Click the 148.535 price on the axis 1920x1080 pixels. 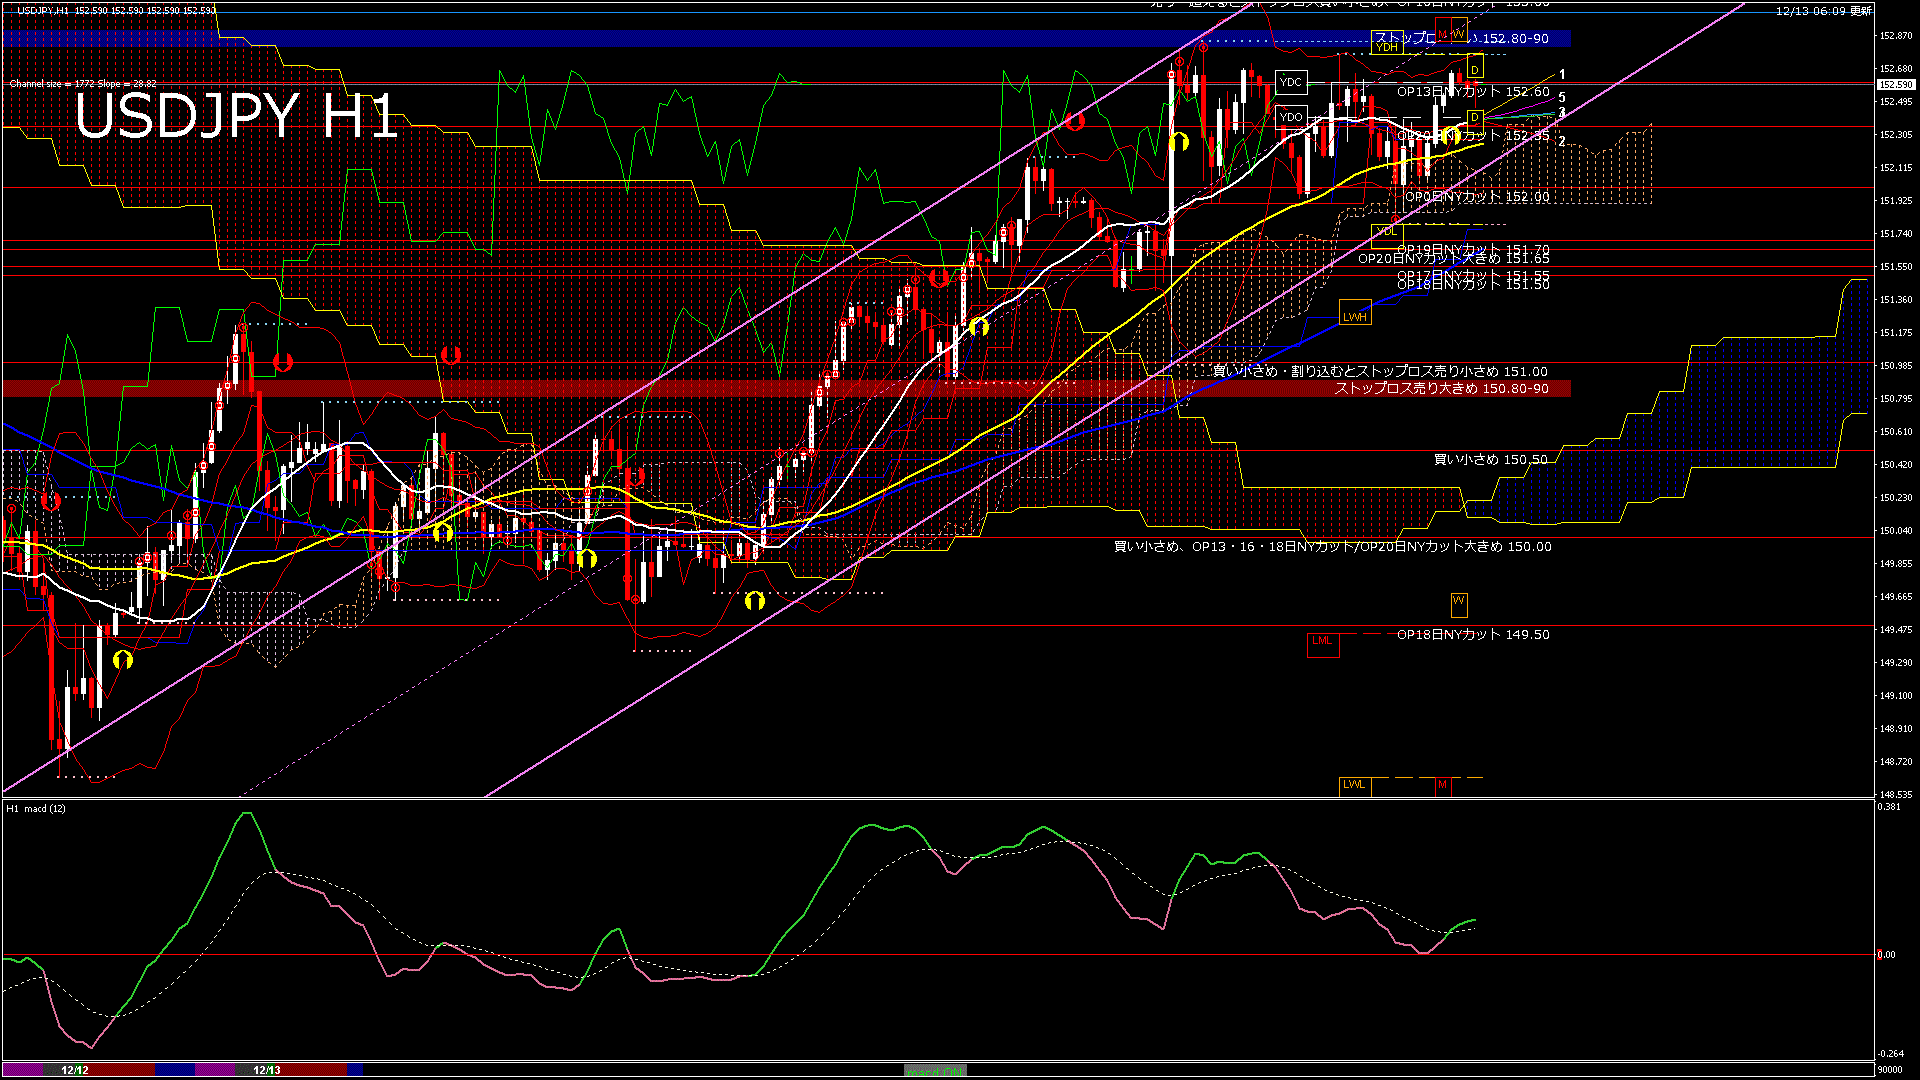(x=1896, y=795)
